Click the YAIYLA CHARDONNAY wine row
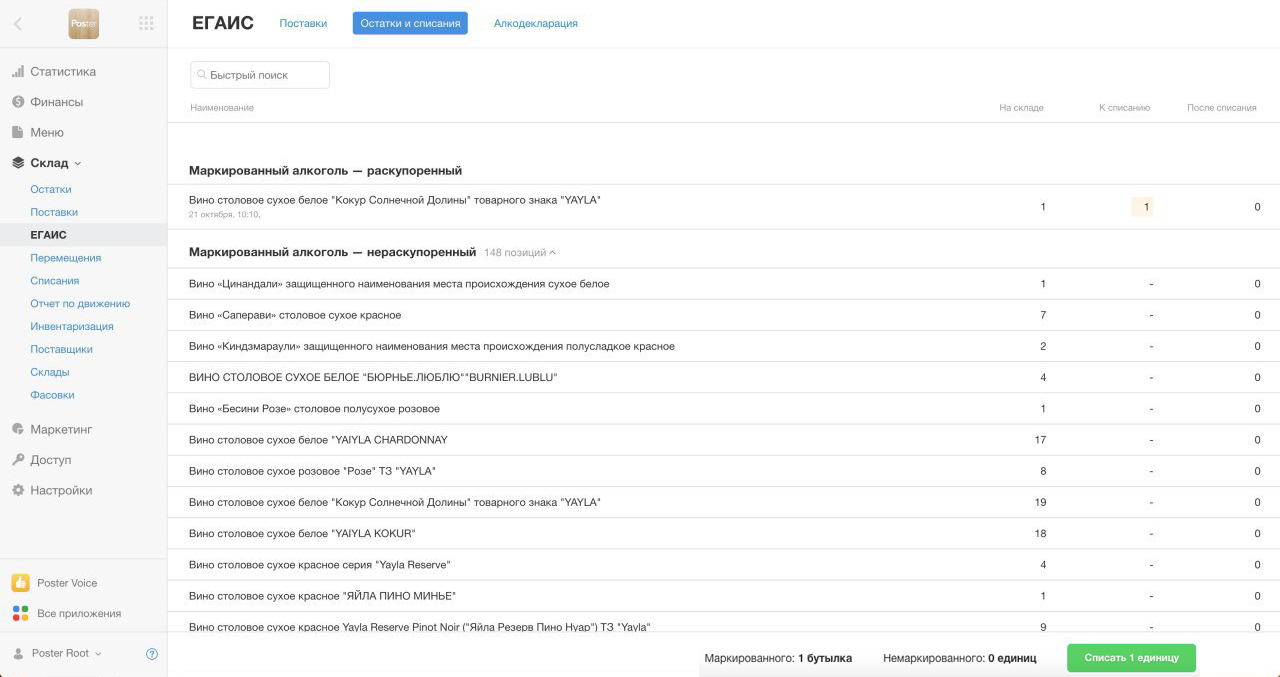This screenshot has height=677, width=1280. [724, 440]
